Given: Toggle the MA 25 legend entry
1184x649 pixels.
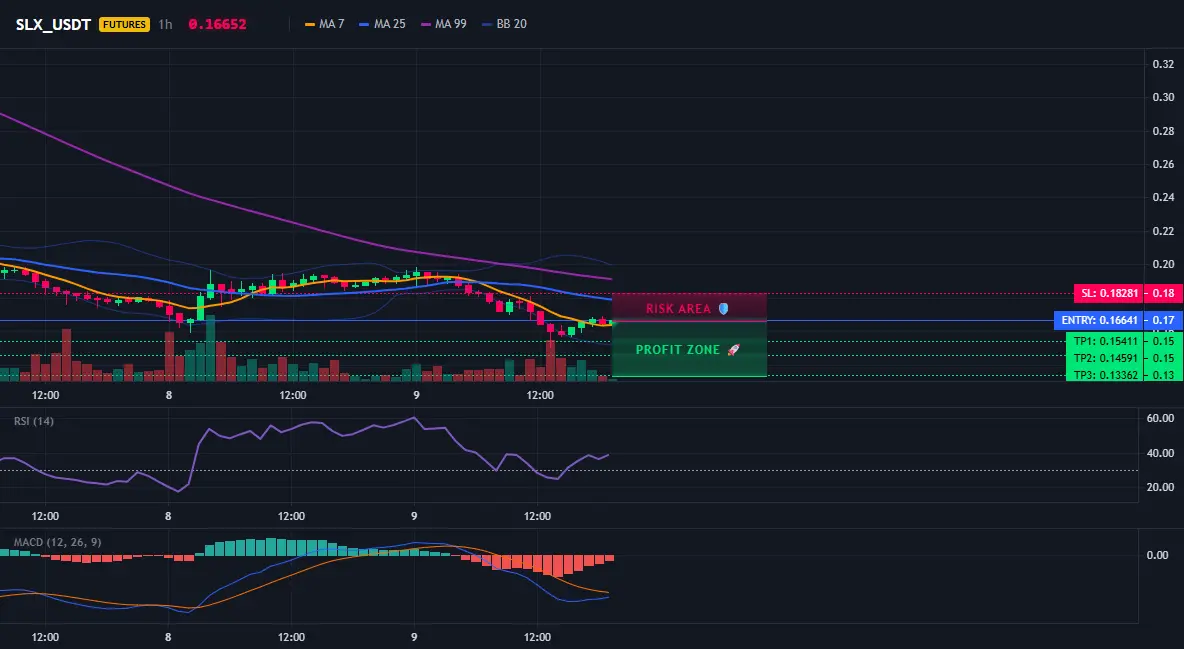Looking at the screenshot, I should point(383,24).
